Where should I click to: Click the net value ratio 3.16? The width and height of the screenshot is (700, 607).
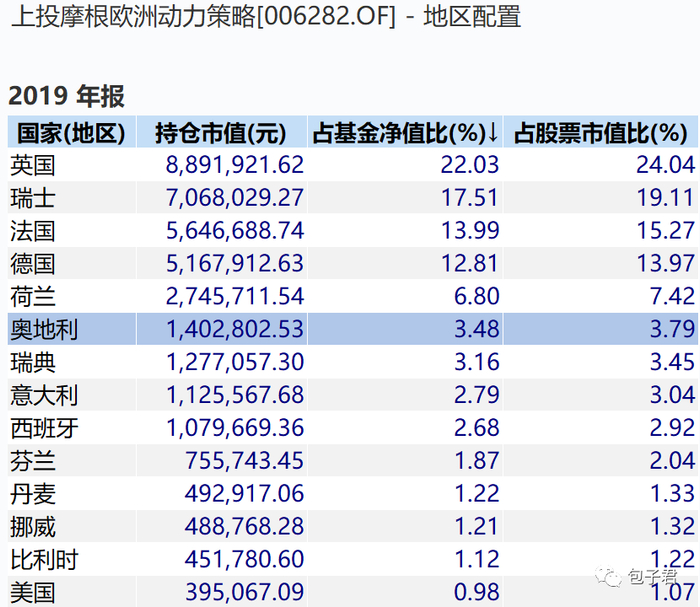click(x=476, y=362)
